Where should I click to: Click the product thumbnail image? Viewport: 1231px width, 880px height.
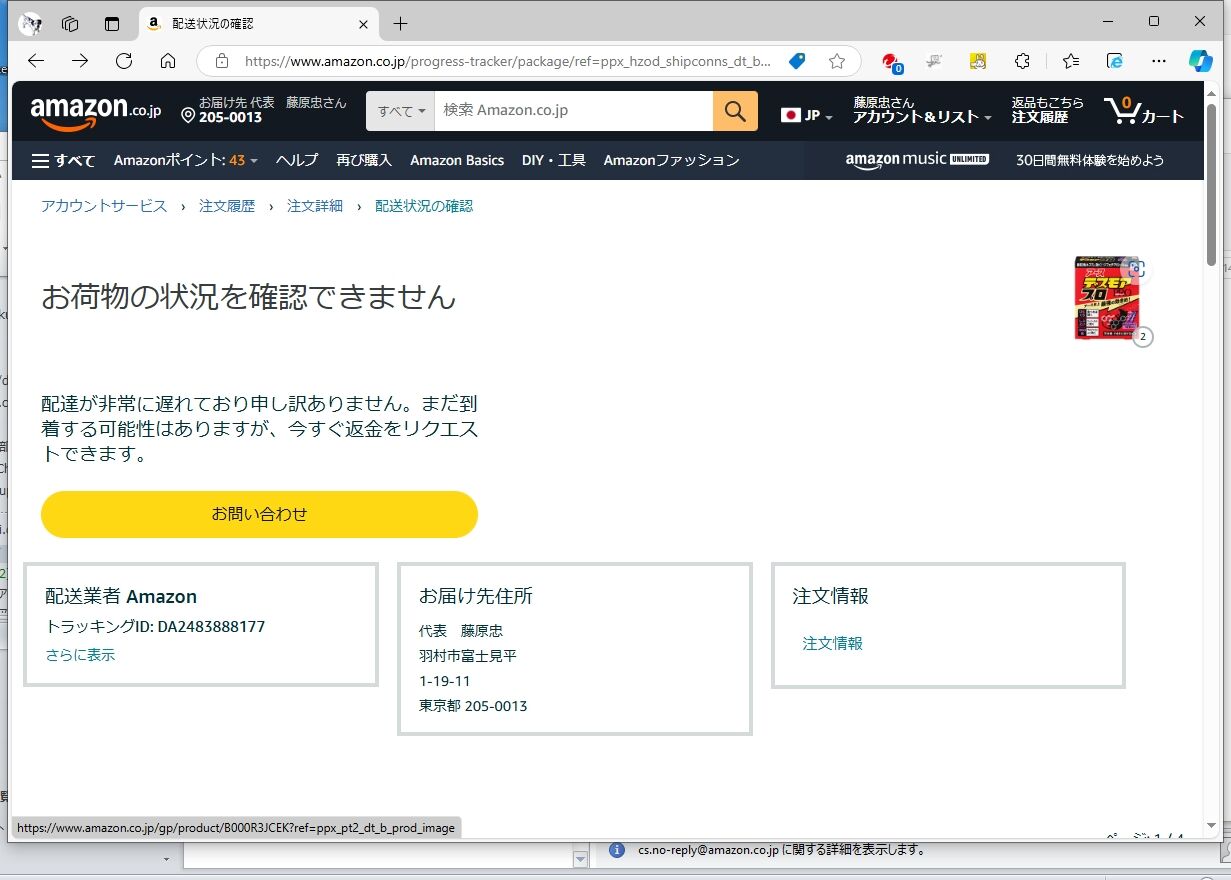[1106, 298]
